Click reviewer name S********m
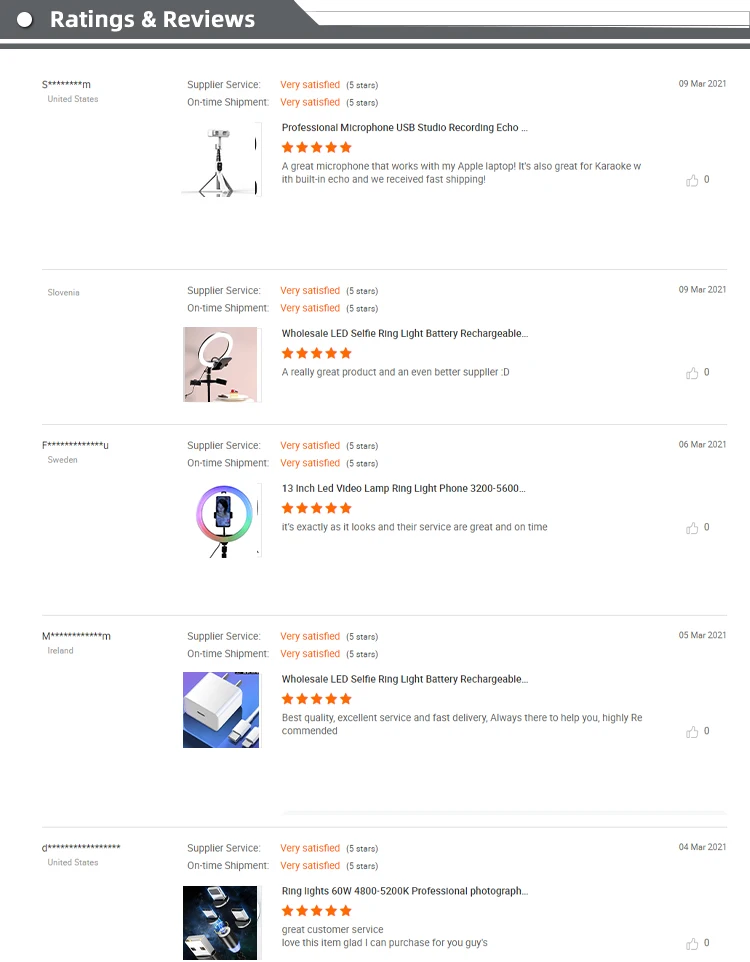This screenshot has width=750, height=962. tap(66, 85)
